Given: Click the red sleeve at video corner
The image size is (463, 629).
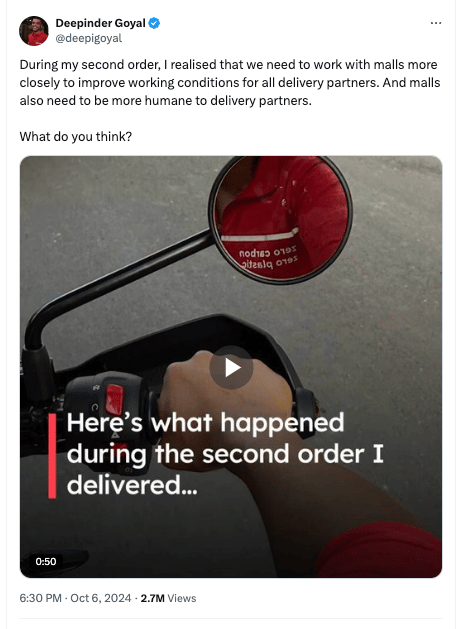Looking at the screenshot, I should pyautogui.click(x=380, y=550).
